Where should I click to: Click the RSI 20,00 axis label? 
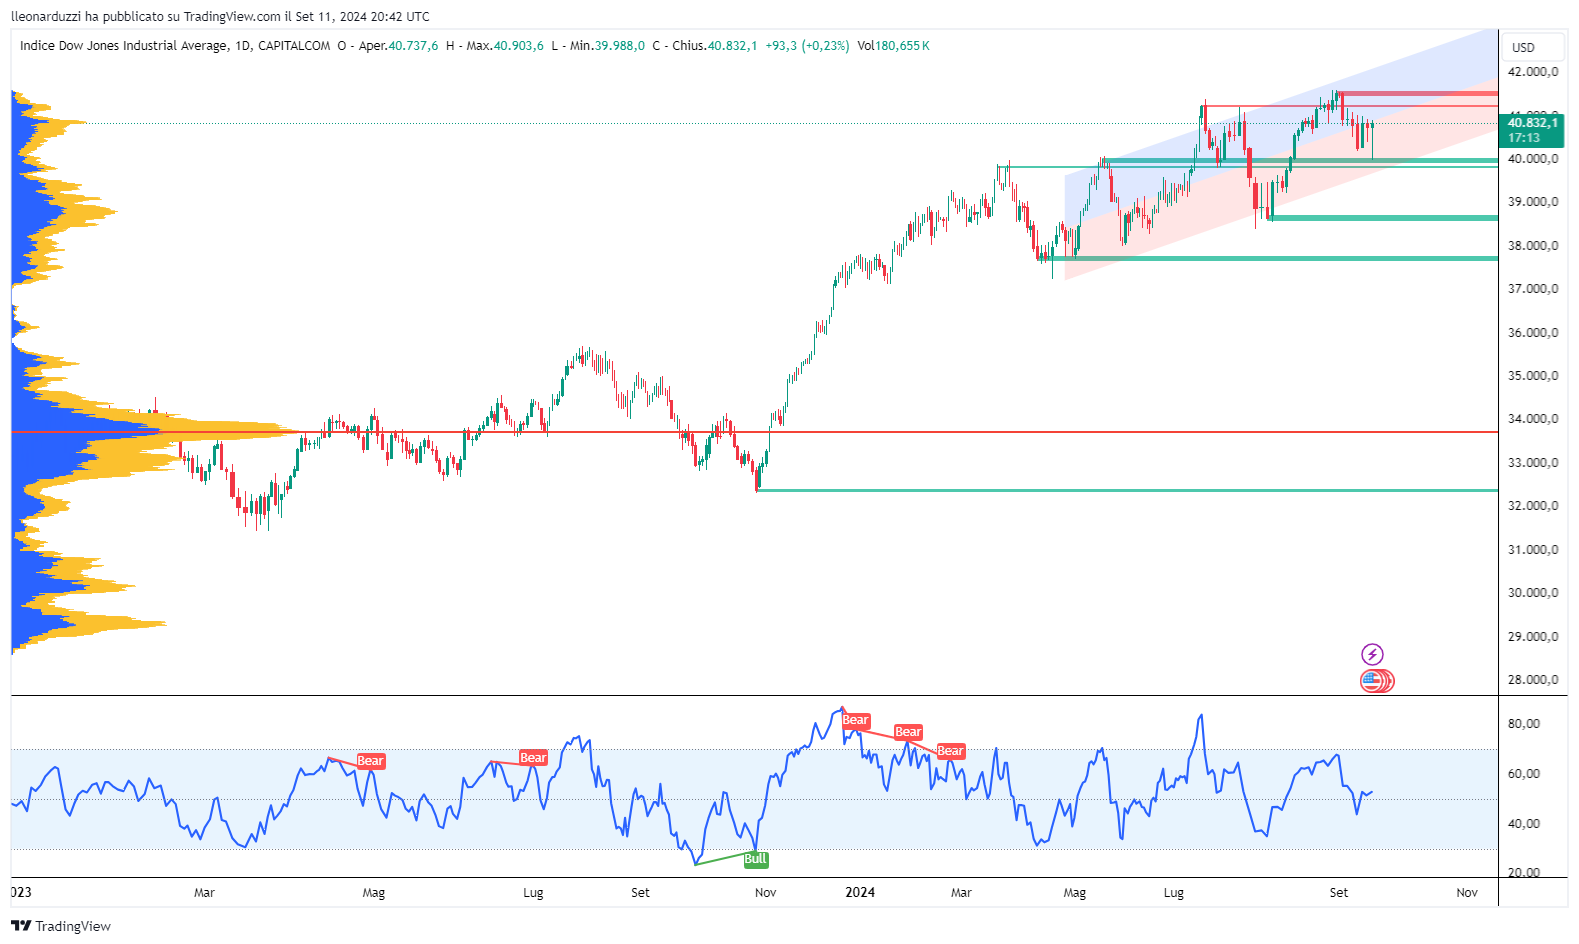tap(1524, 873)
